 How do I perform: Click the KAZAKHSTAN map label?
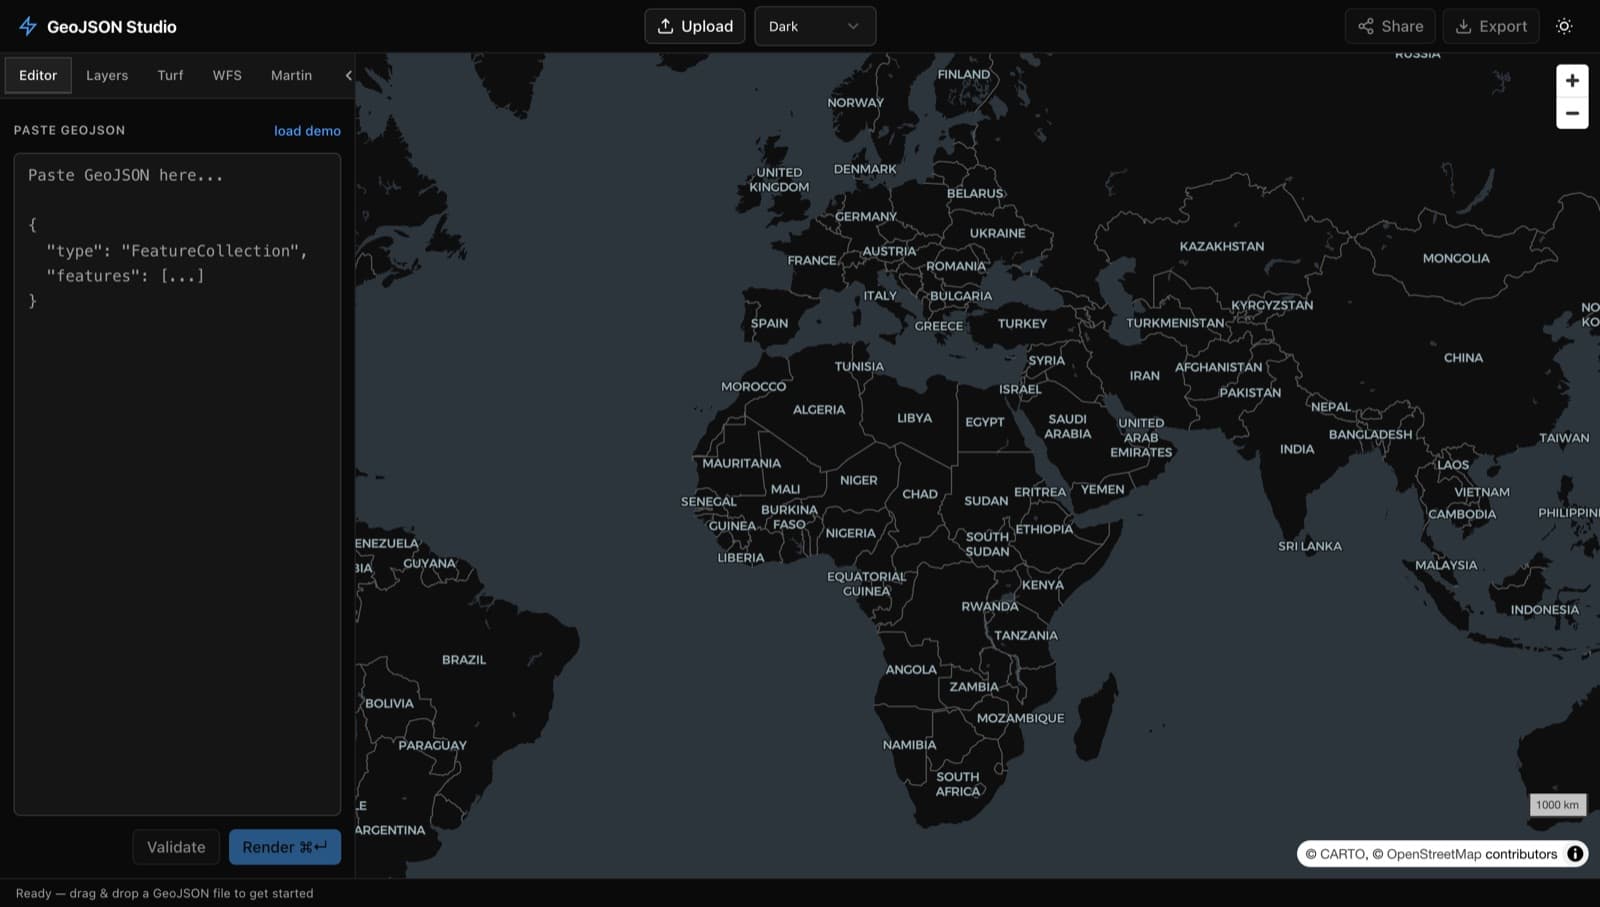tap(1221, 246)
